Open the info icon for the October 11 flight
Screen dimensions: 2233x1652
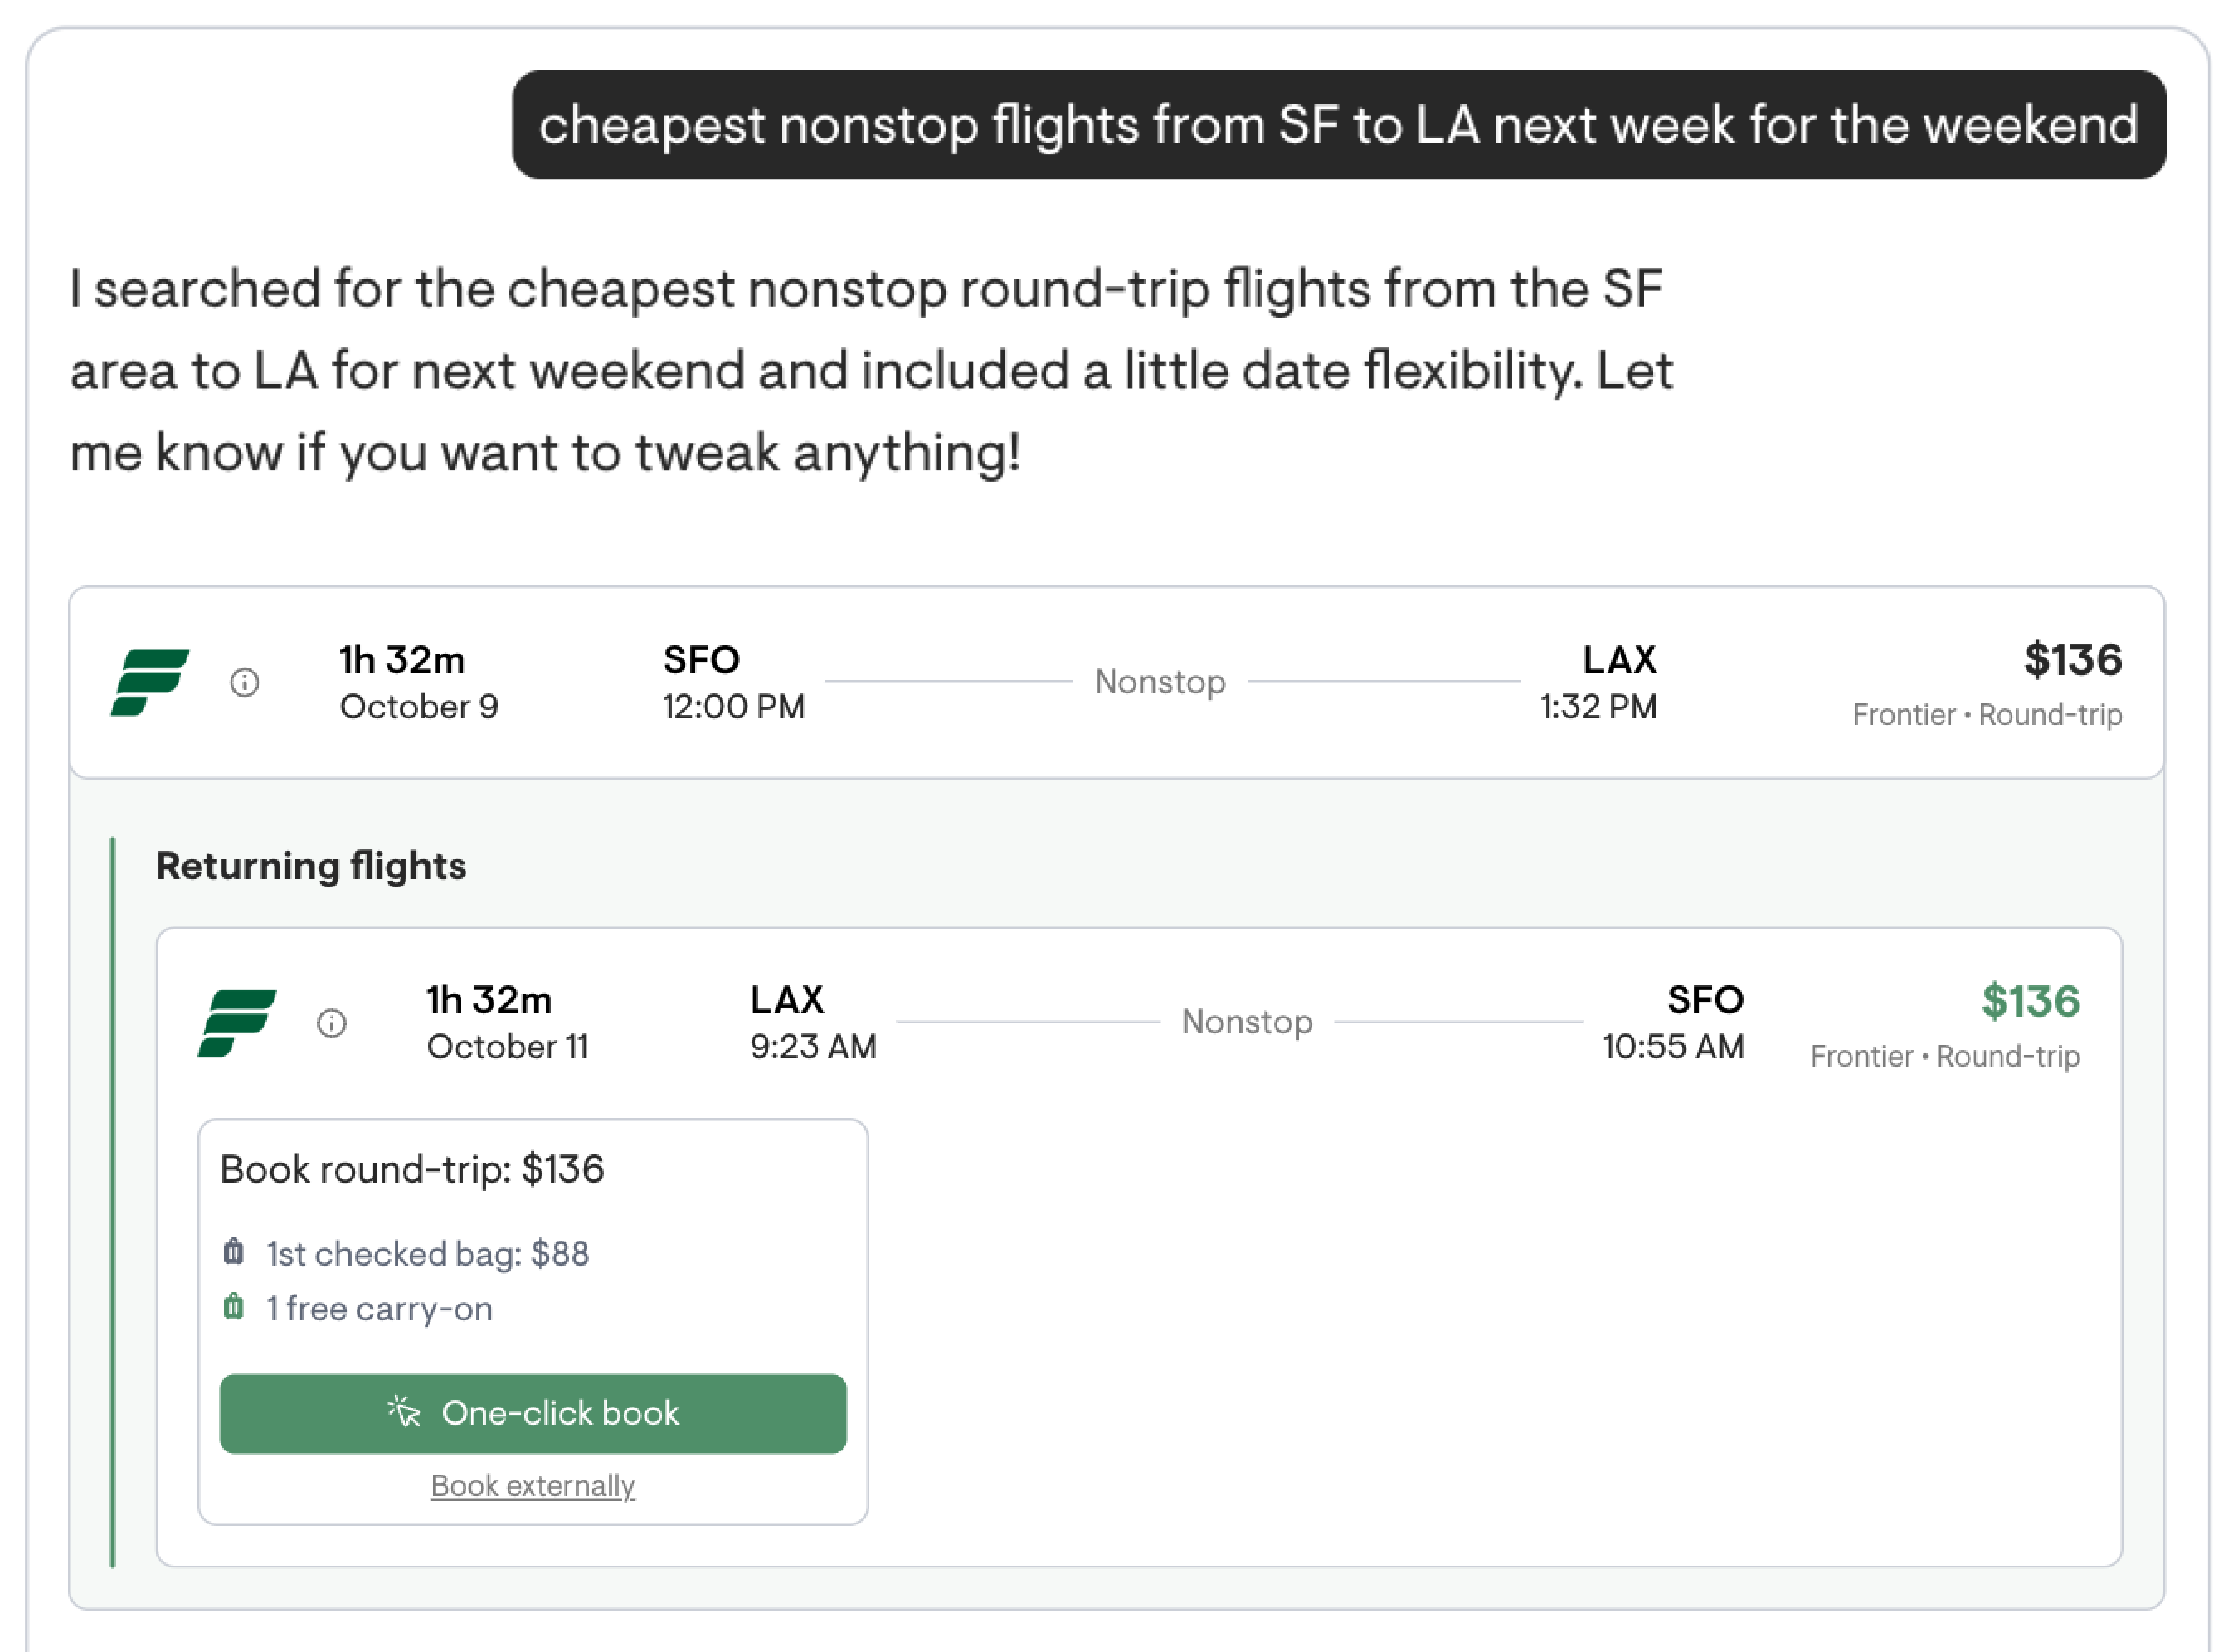(332, 1024)
